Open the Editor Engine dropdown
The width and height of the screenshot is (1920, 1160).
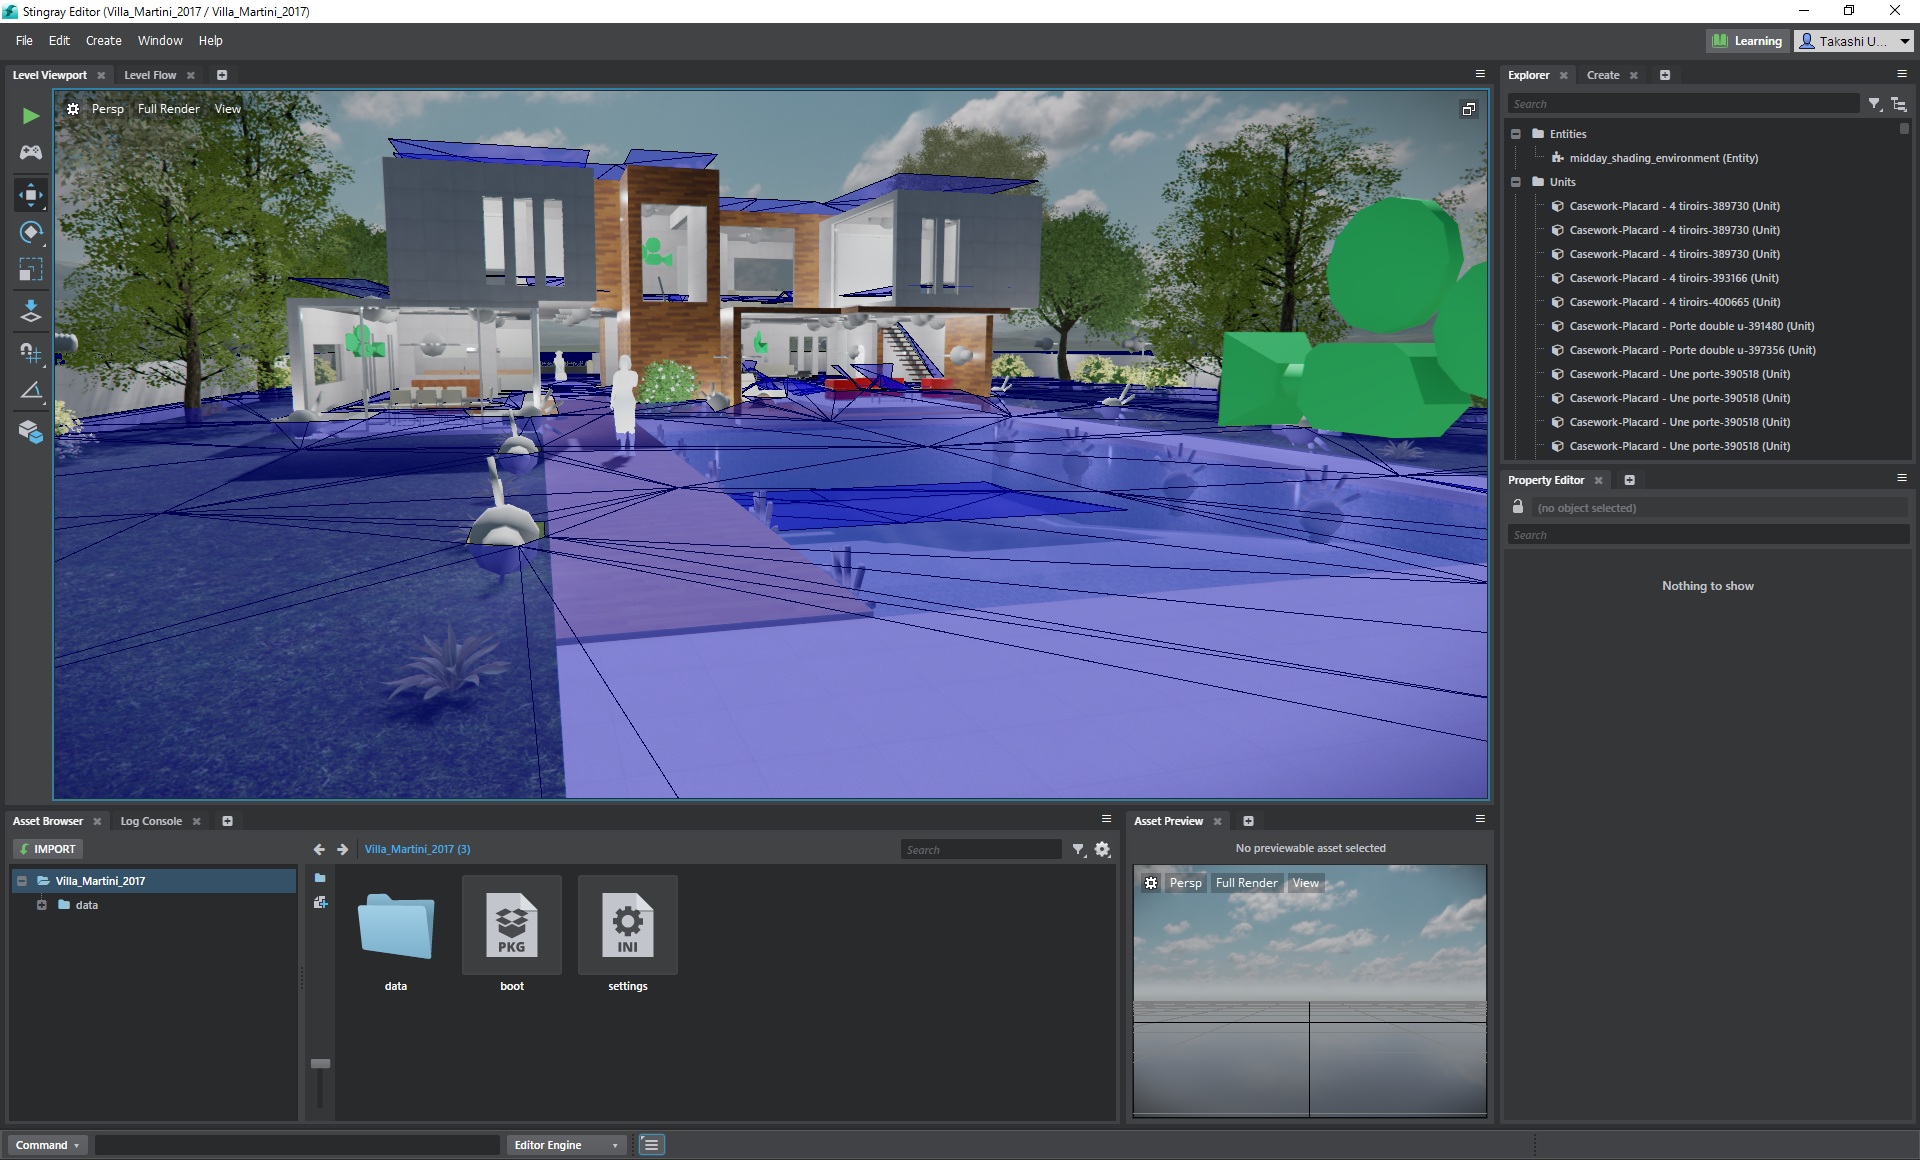coord(566,1145)
